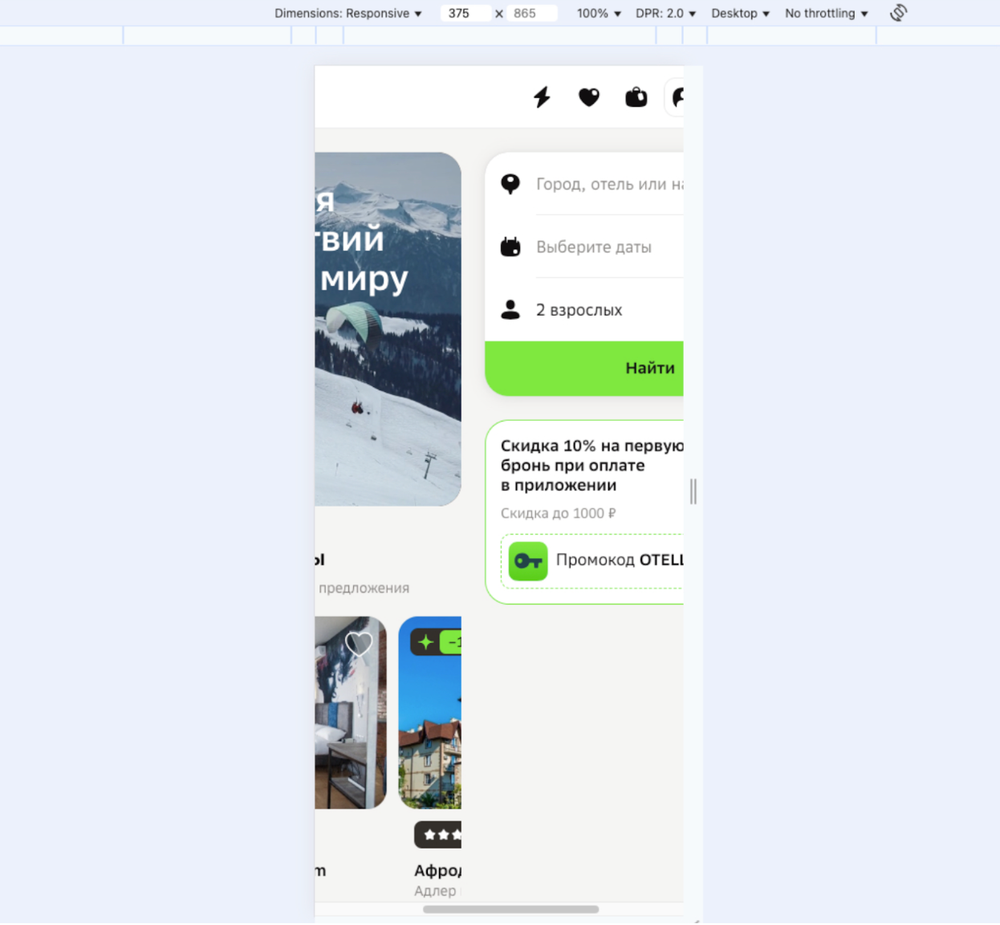Edit the viewport height field 865
Viewport: 1000px width, 925px height.
pyautogui.click(x=532, y=13)
